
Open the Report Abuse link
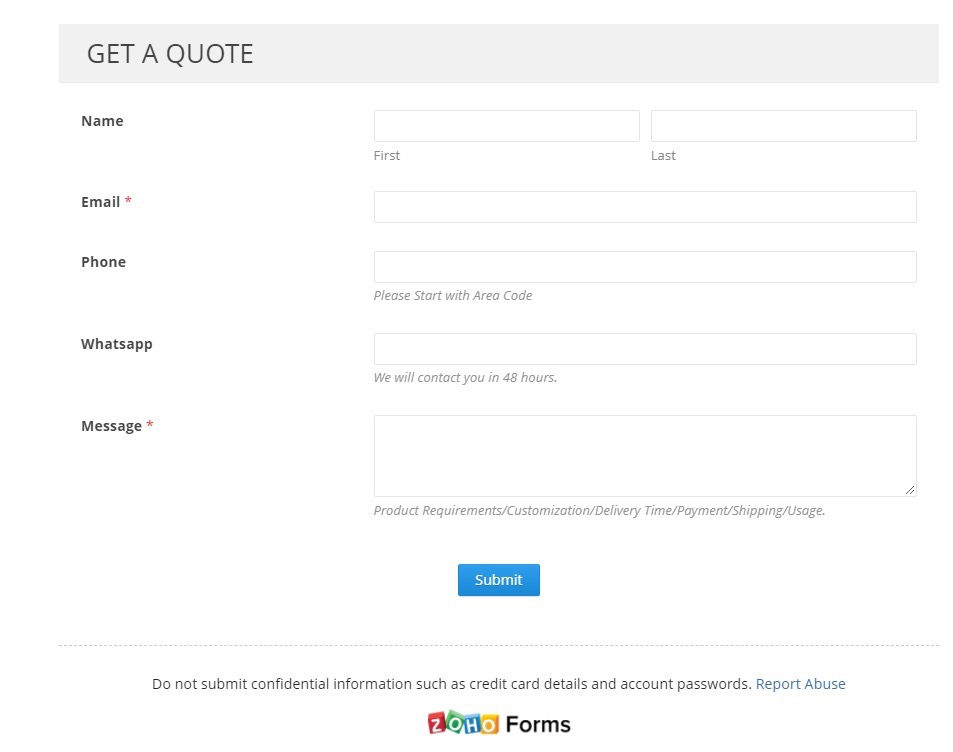pyautogui.click(x=800, y=684)
